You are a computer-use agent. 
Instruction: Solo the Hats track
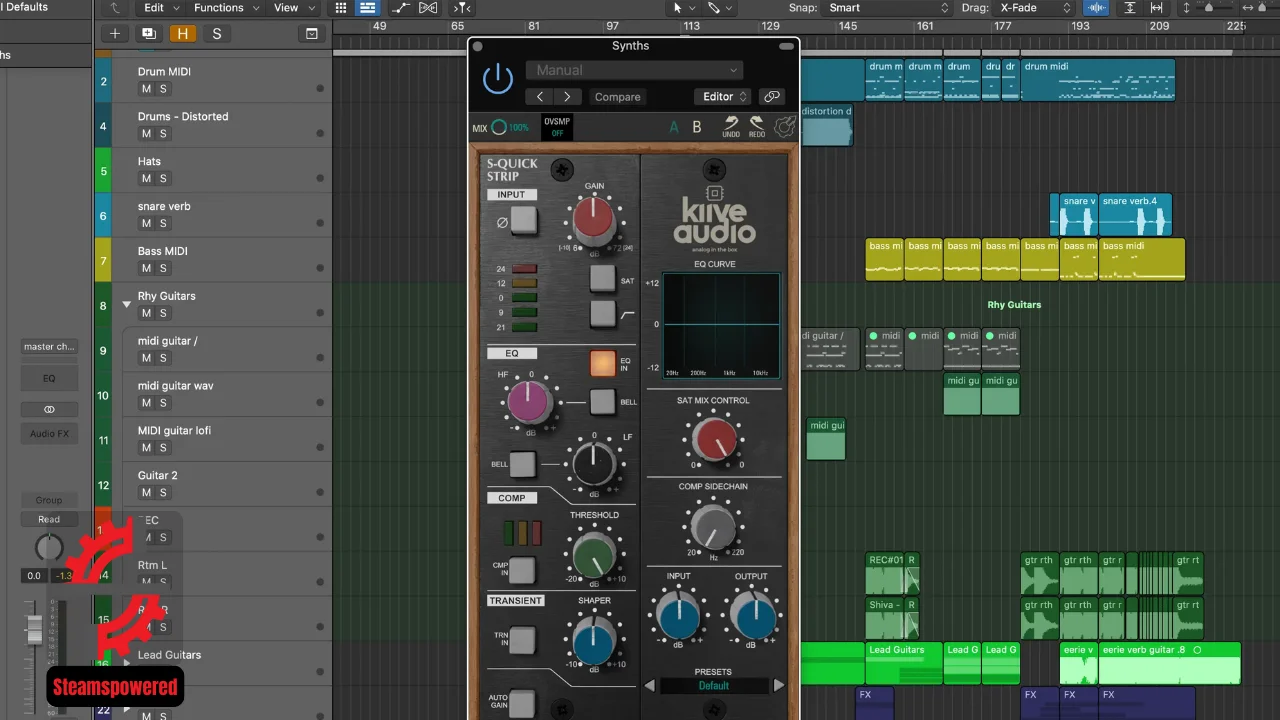pyautogui.click(x=163, y=179)
